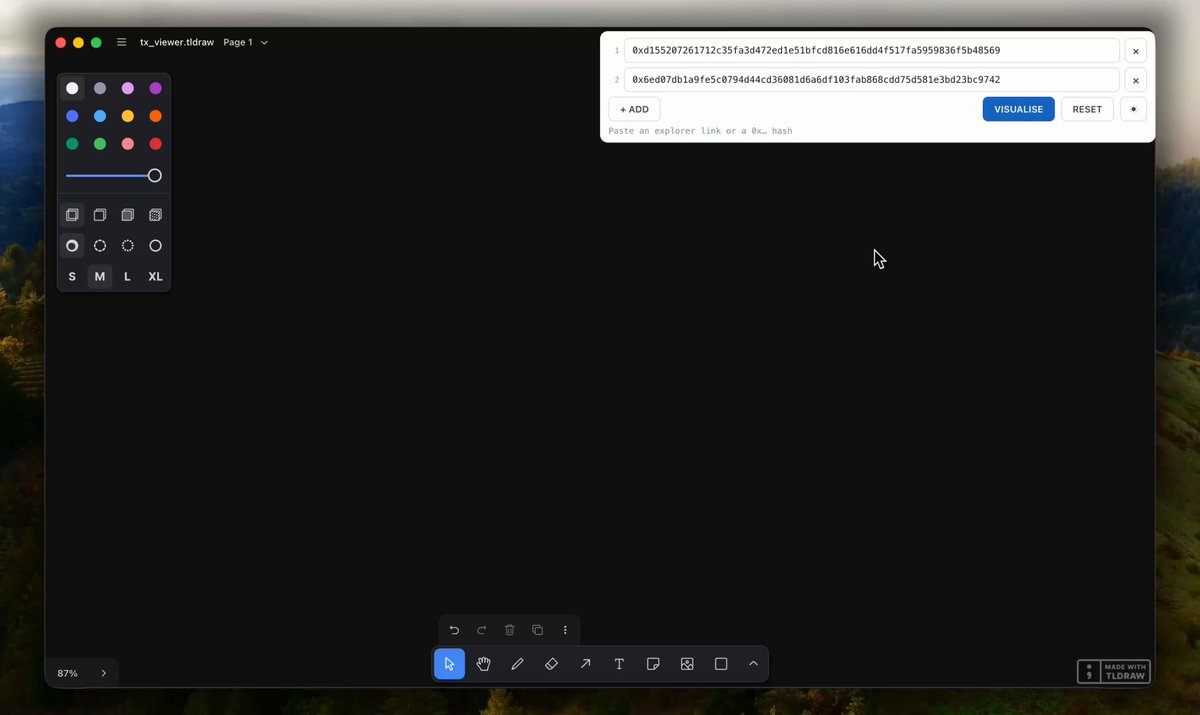Click the tx_viewer.tldraw file name

click(177, 43)
